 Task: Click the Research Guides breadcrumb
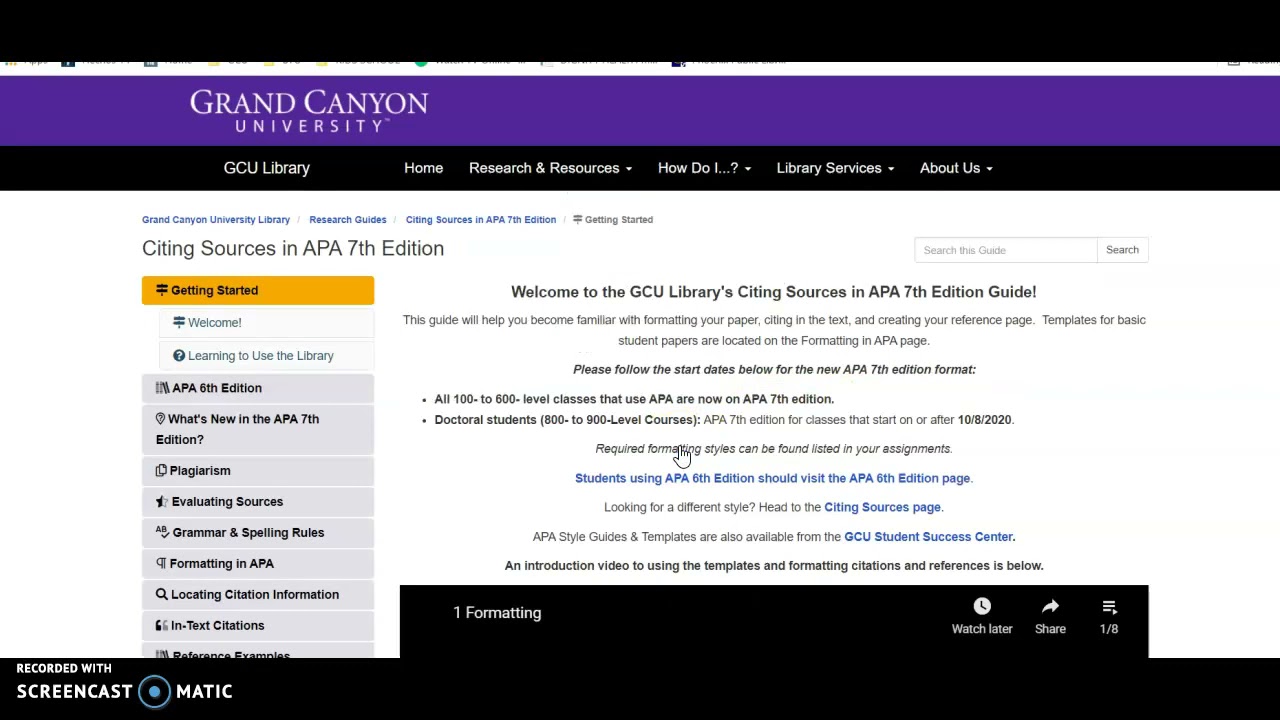347,219
